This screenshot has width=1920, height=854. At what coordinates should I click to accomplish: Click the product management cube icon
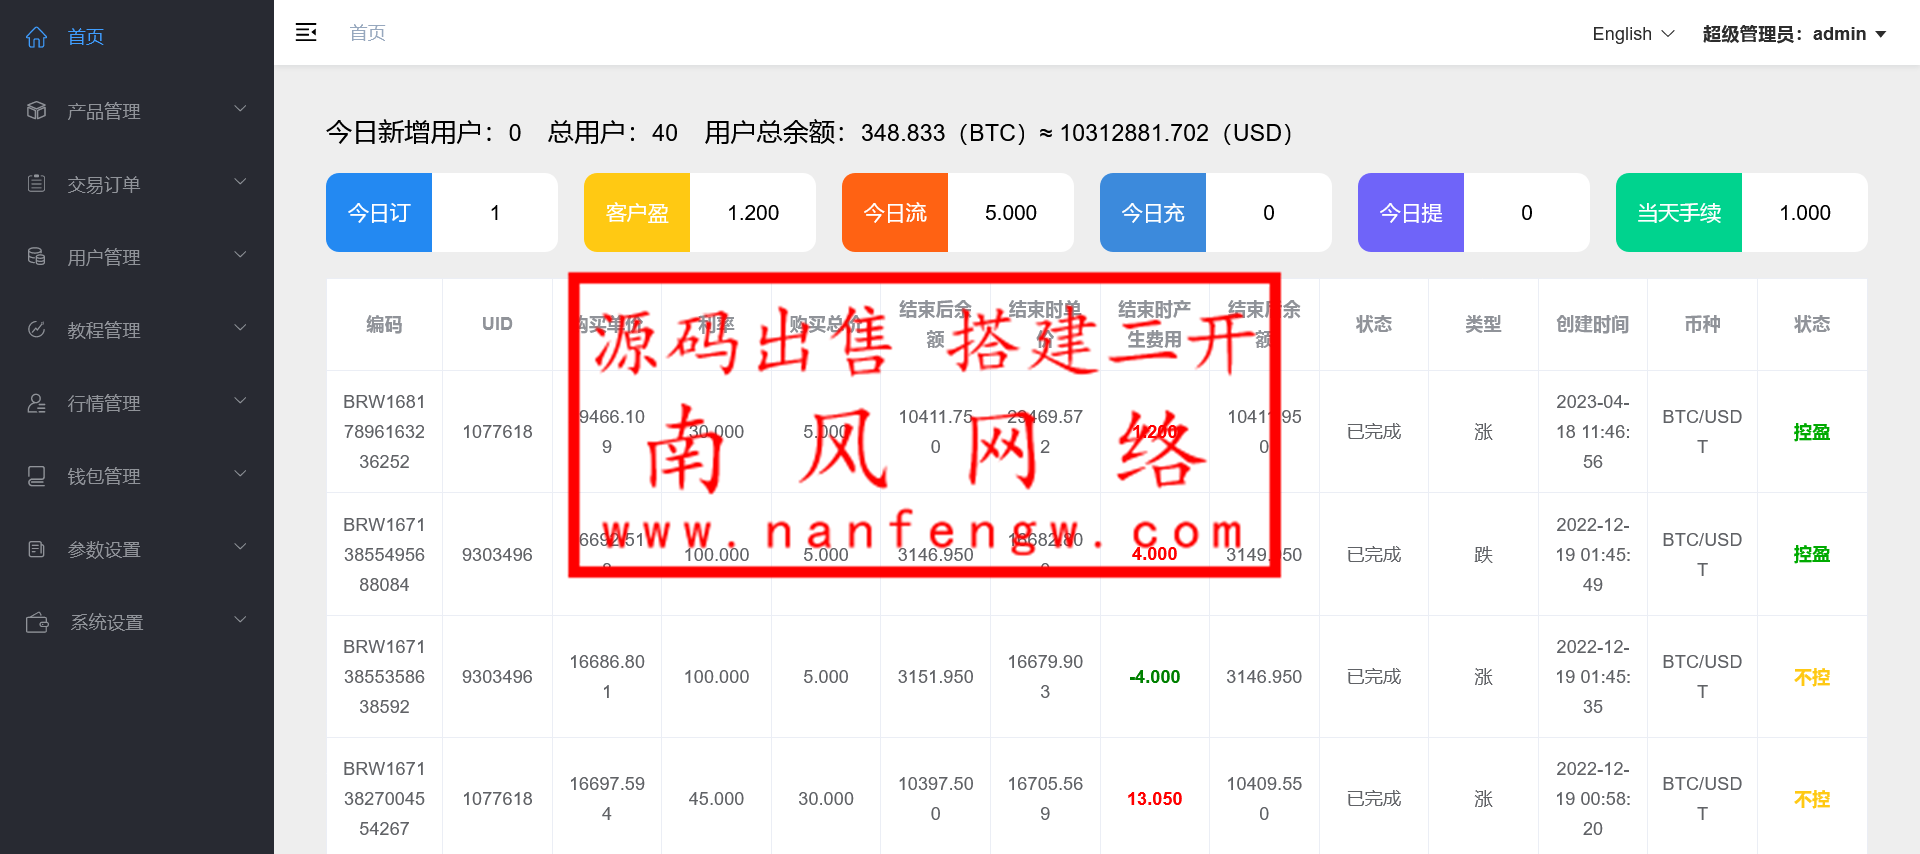pyautogui.click(x=37, y=111)
